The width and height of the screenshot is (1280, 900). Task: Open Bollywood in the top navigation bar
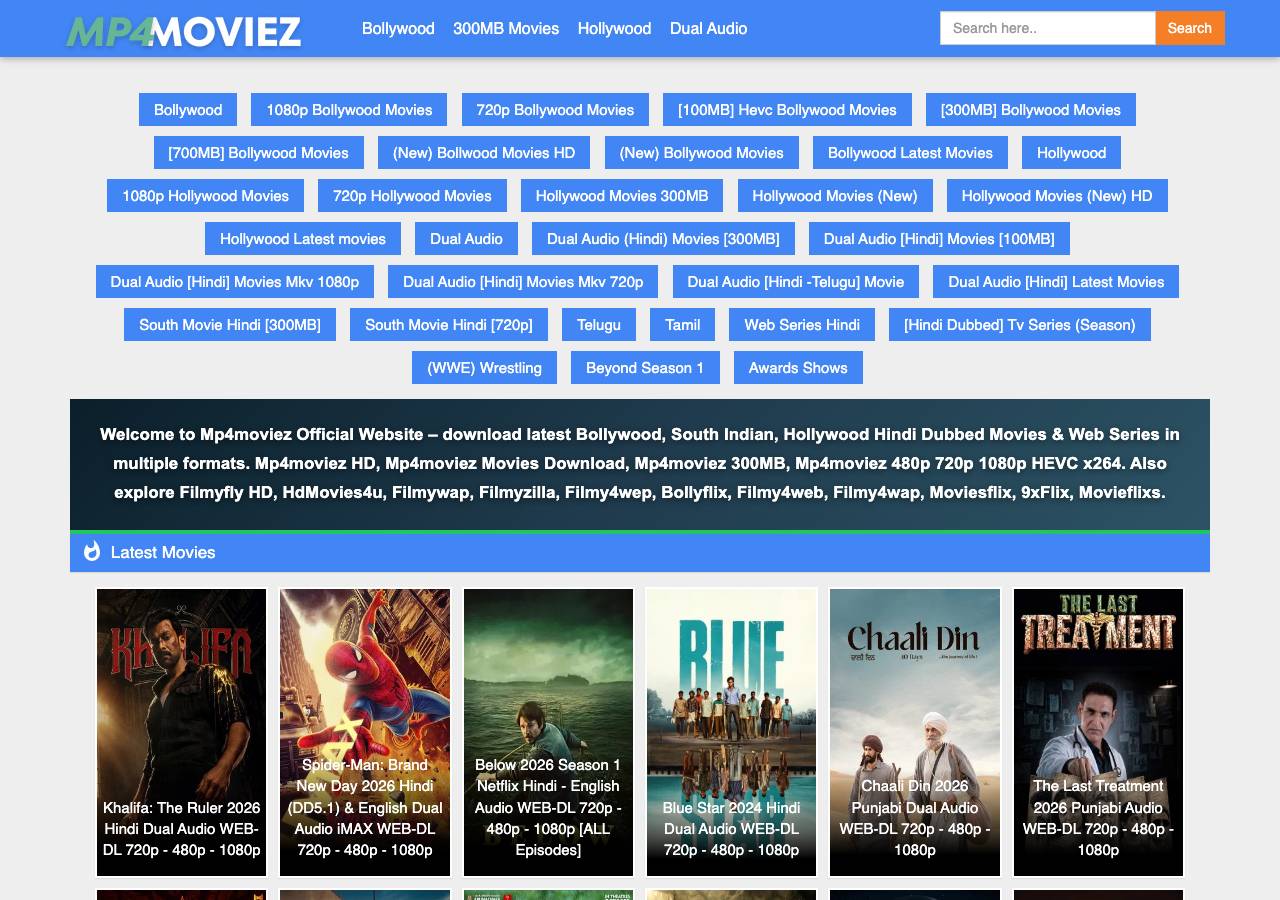pos(398,28)
